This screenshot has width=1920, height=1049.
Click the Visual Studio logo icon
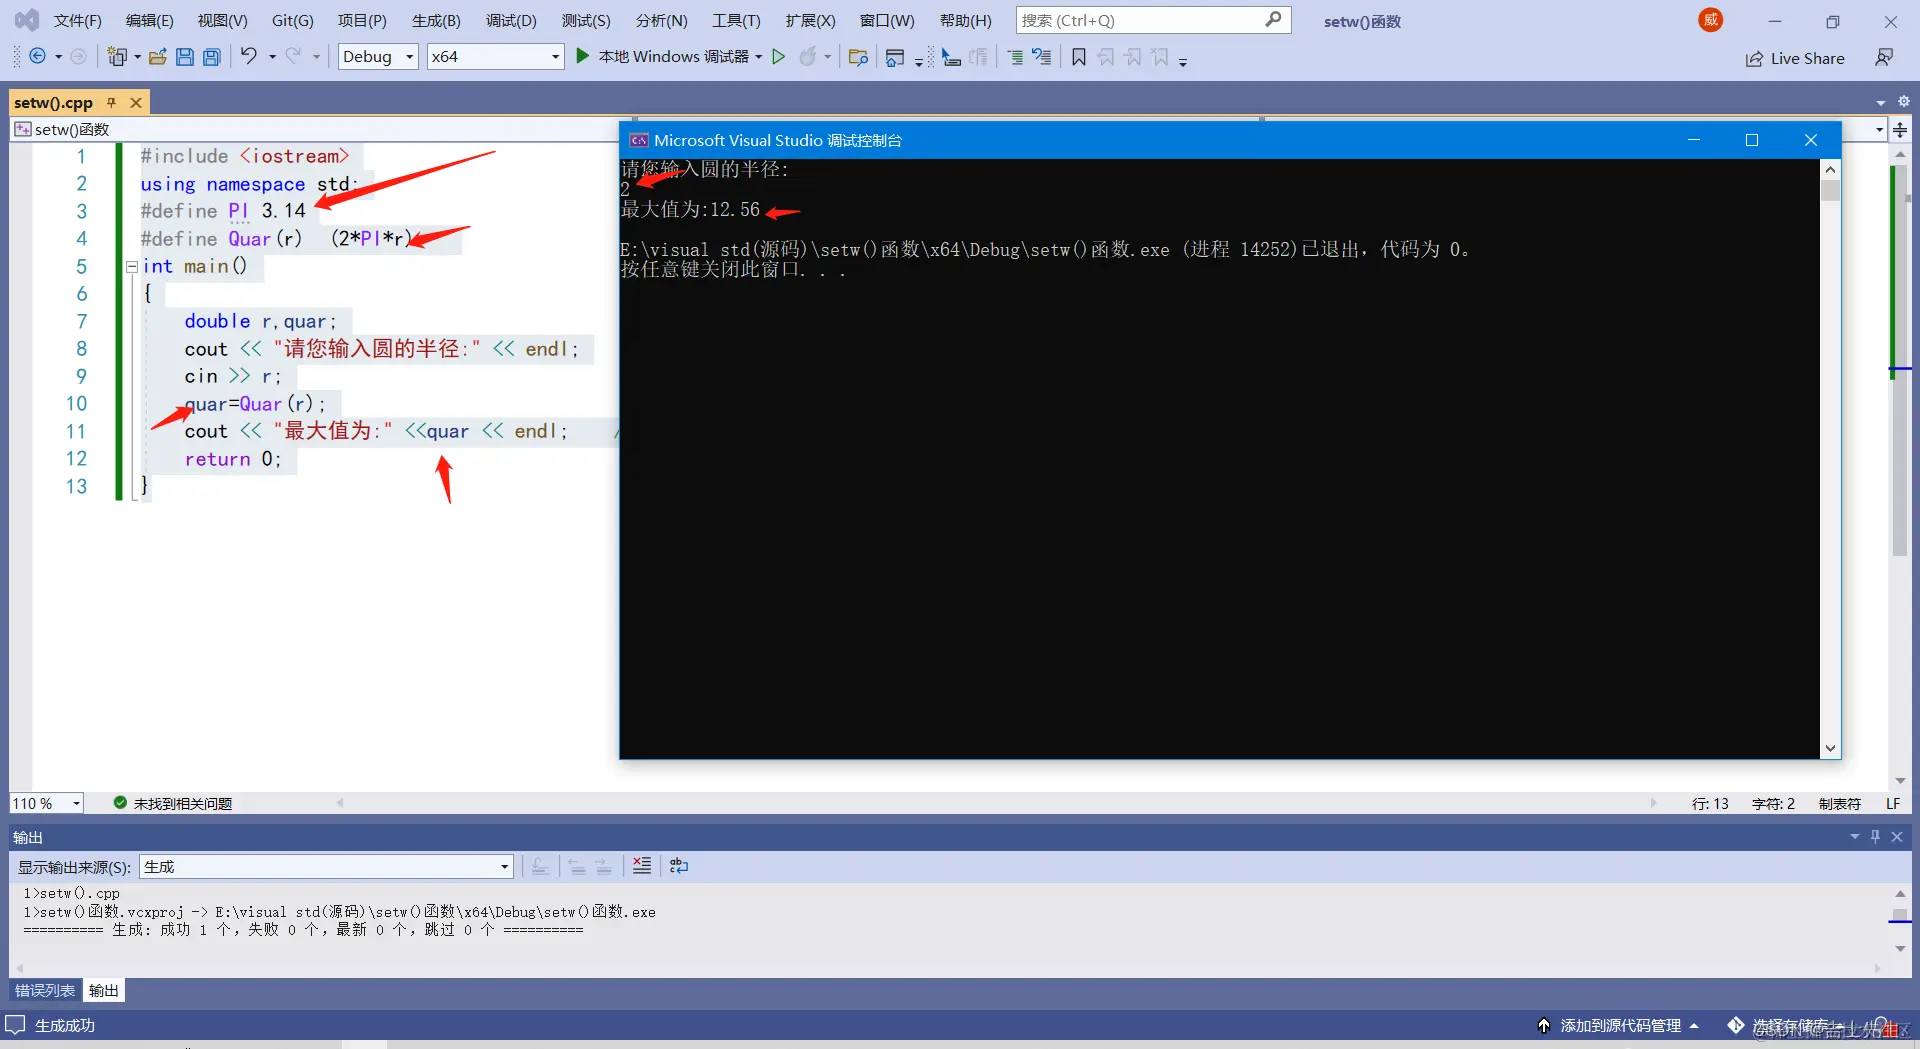(x=27, y=20)
